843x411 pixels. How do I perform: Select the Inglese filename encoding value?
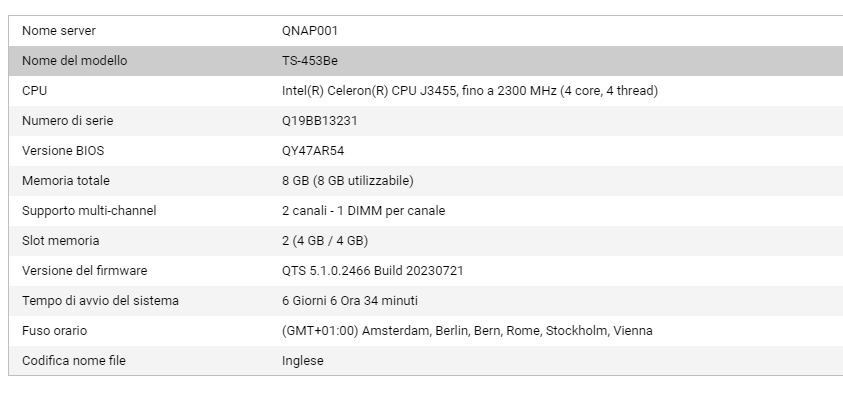coord(302,361)
